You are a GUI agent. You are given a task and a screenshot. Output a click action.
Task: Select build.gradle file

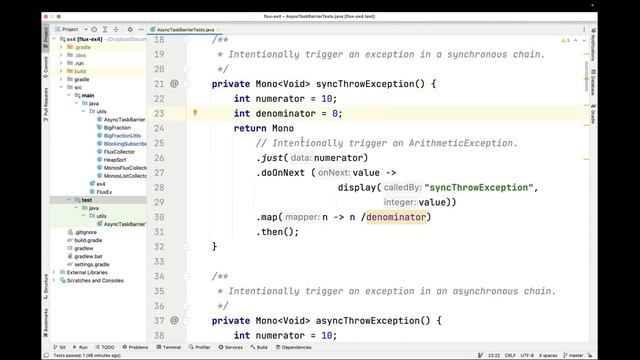click(x=84, y=240)
